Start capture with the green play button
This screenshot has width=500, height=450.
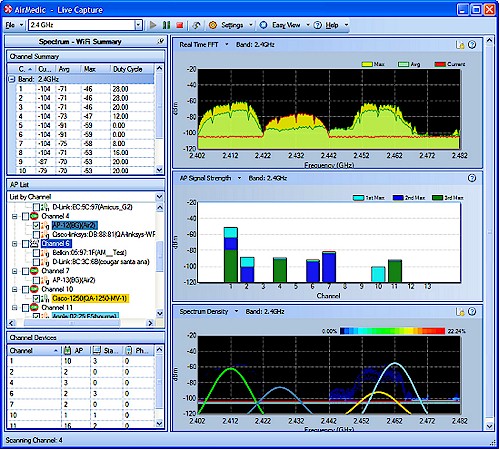click(x=153, y=25)
